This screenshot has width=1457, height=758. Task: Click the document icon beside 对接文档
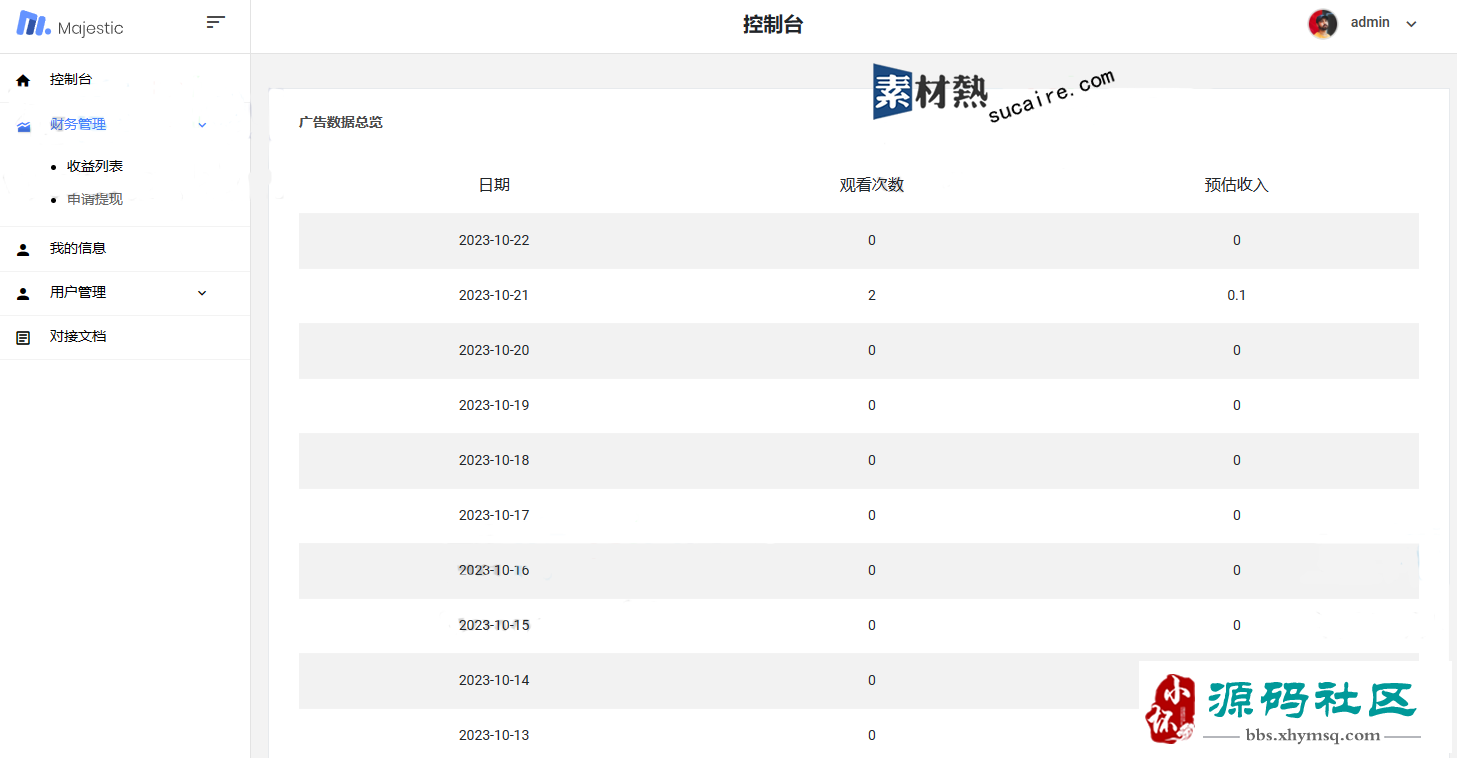click(x=23, y=338)
